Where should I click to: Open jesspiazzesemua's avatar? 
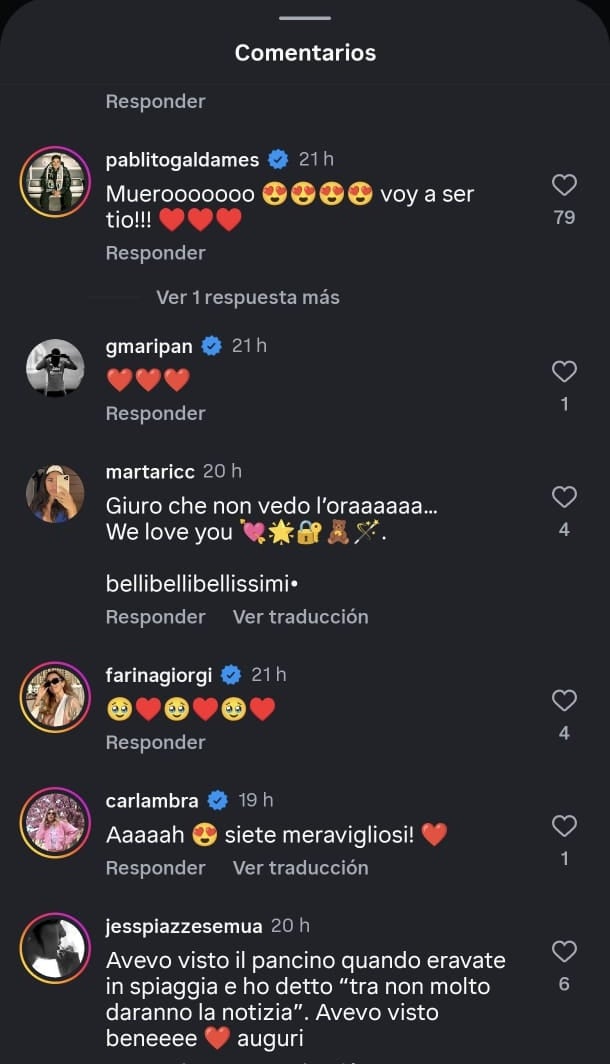[x=55, y=948]
